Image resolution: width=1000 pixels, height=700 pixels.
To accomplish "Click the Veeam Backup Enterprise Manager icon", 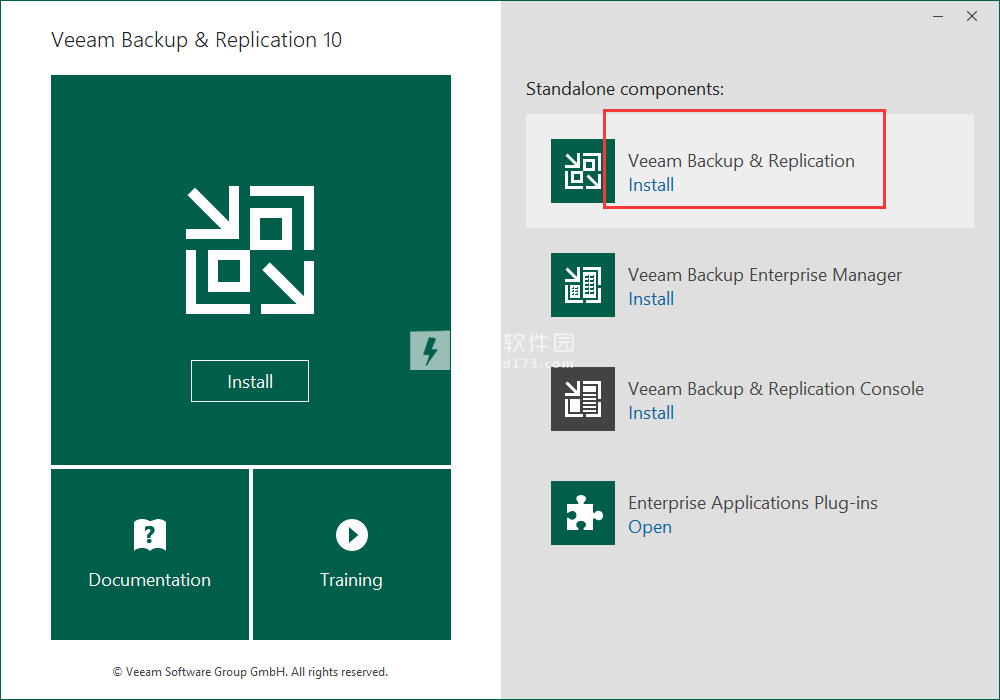I will click(x=583, y=285).
